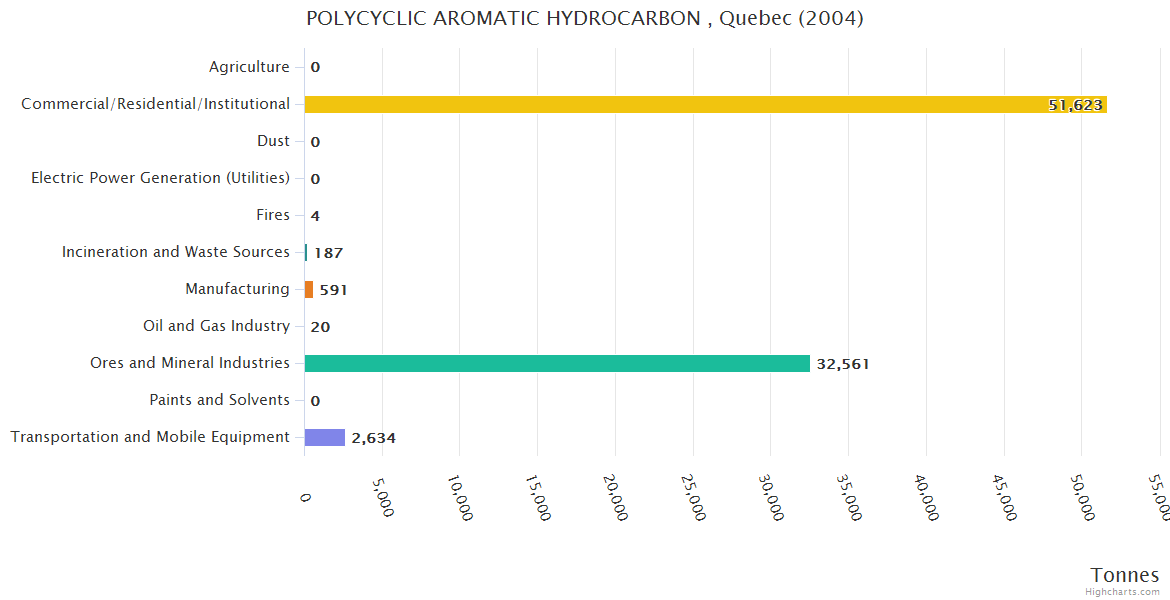This screenshot has width=1170, height=600.
Task: Select the 32,561 data label
Action: (x=843, y=364)
